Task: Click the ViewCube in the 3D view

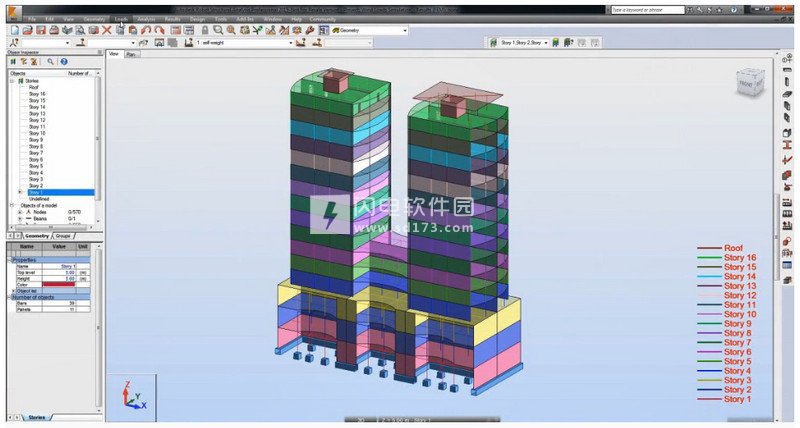Action: click(x=750, y=82)
